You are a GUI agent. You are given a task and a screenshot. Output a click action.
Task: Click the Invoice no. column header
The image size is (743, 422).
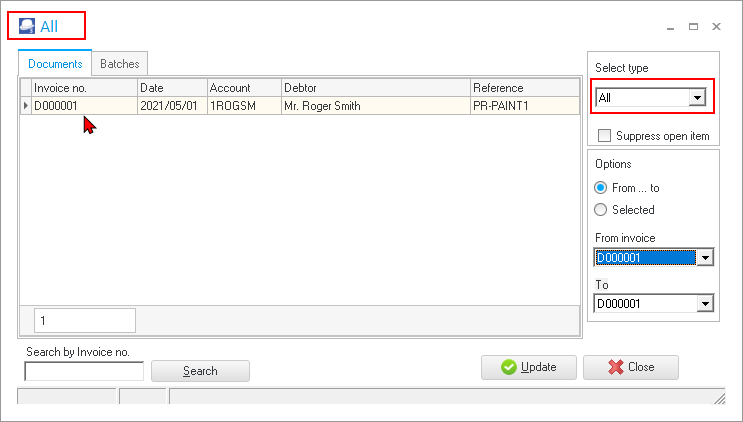pyautogui.click(x=84, y=88)
